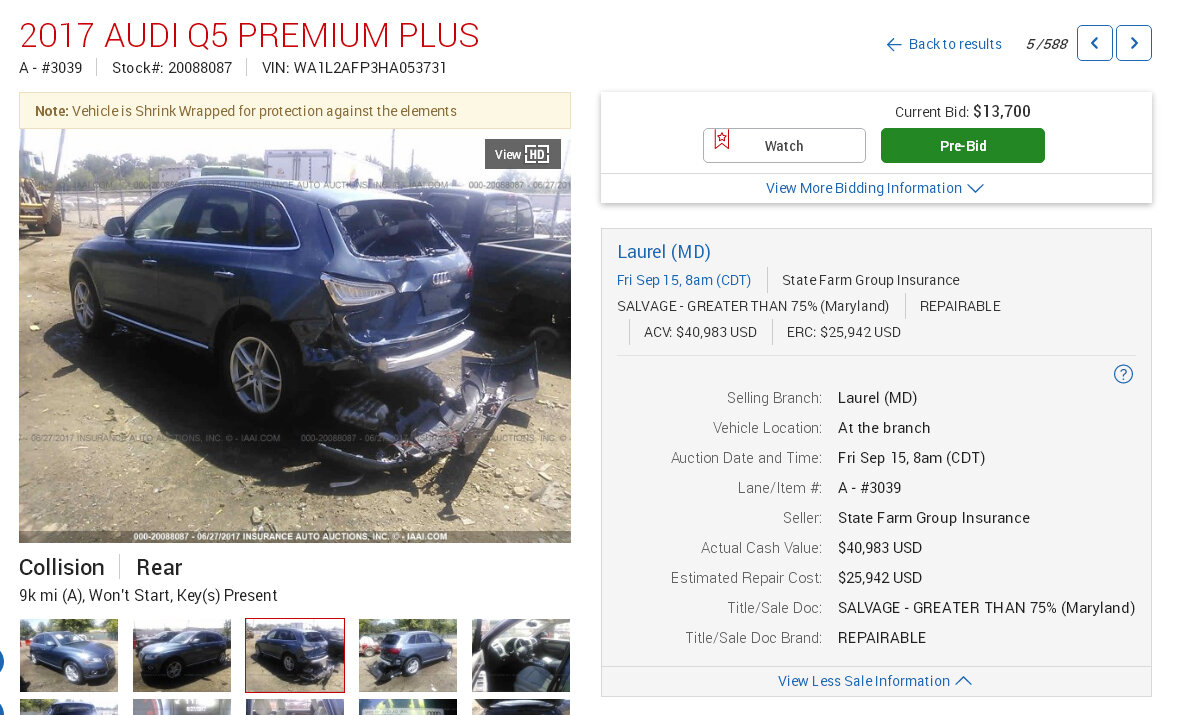Click the bookmark star icon on Watch
This screenshot has width=1181, height=715.
(722, 140)
